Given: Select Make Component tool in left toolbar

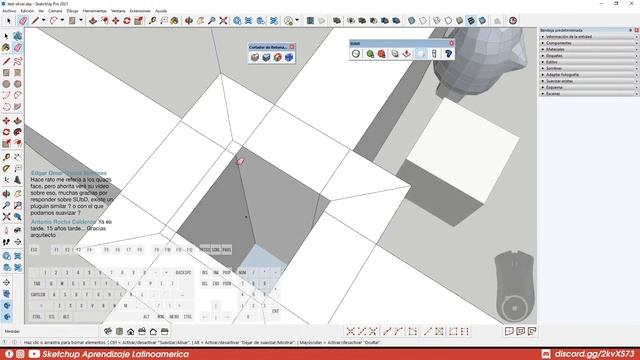Looking at the screenshot, I should click(x=17, y=36).
